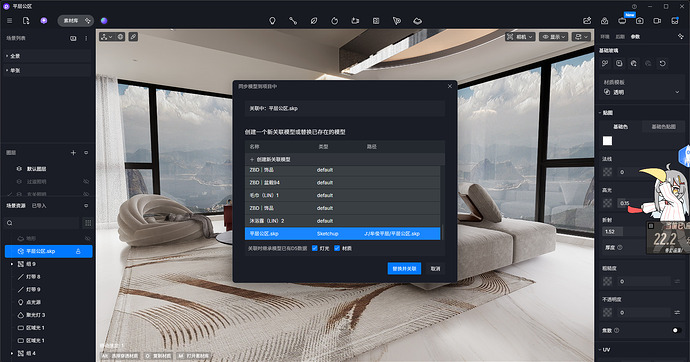Switch to the 参数 tab
Image resolution: width=690 pixels, height=362 pixels.
(635, 37)
